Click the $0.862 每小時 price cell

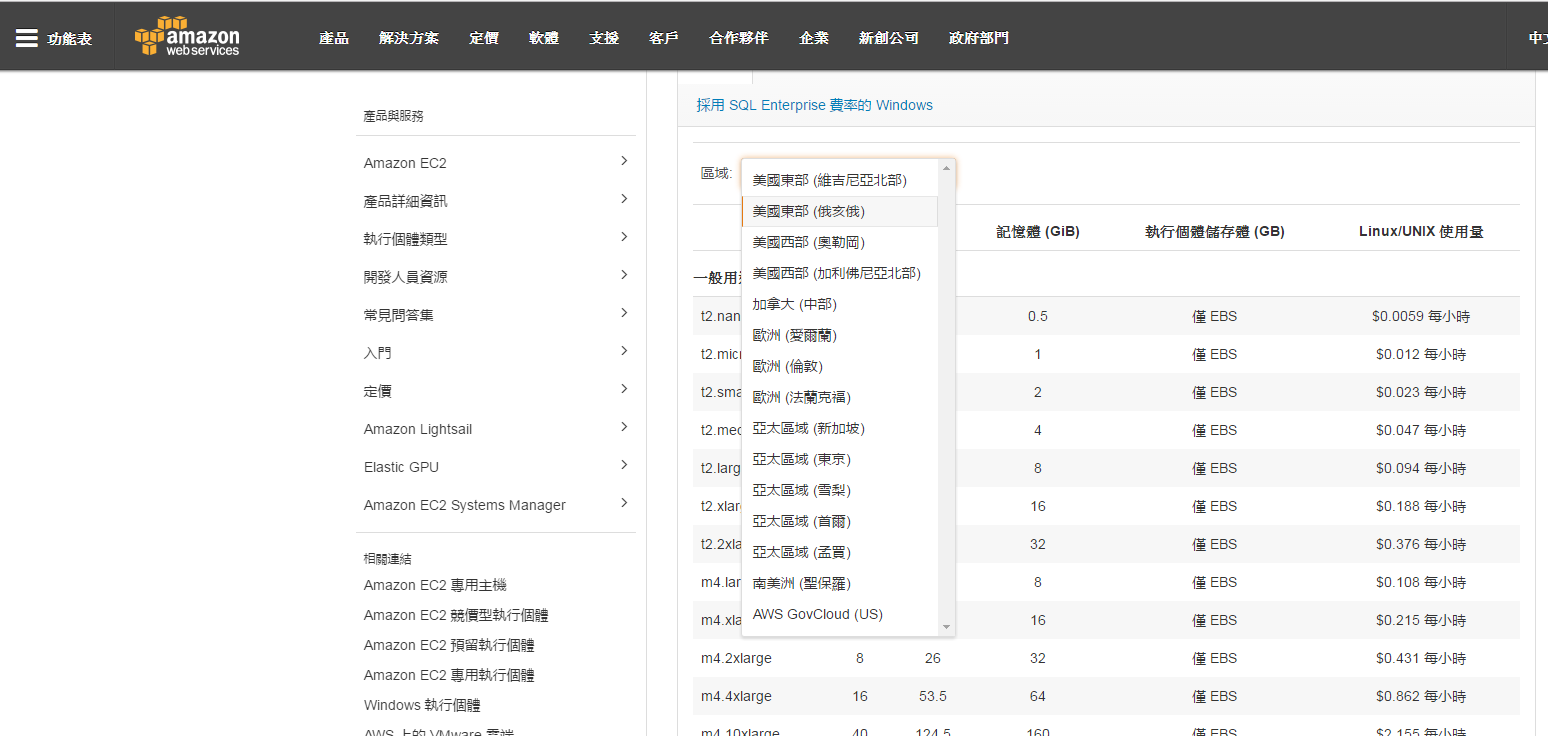click(x=1421, y=696)
